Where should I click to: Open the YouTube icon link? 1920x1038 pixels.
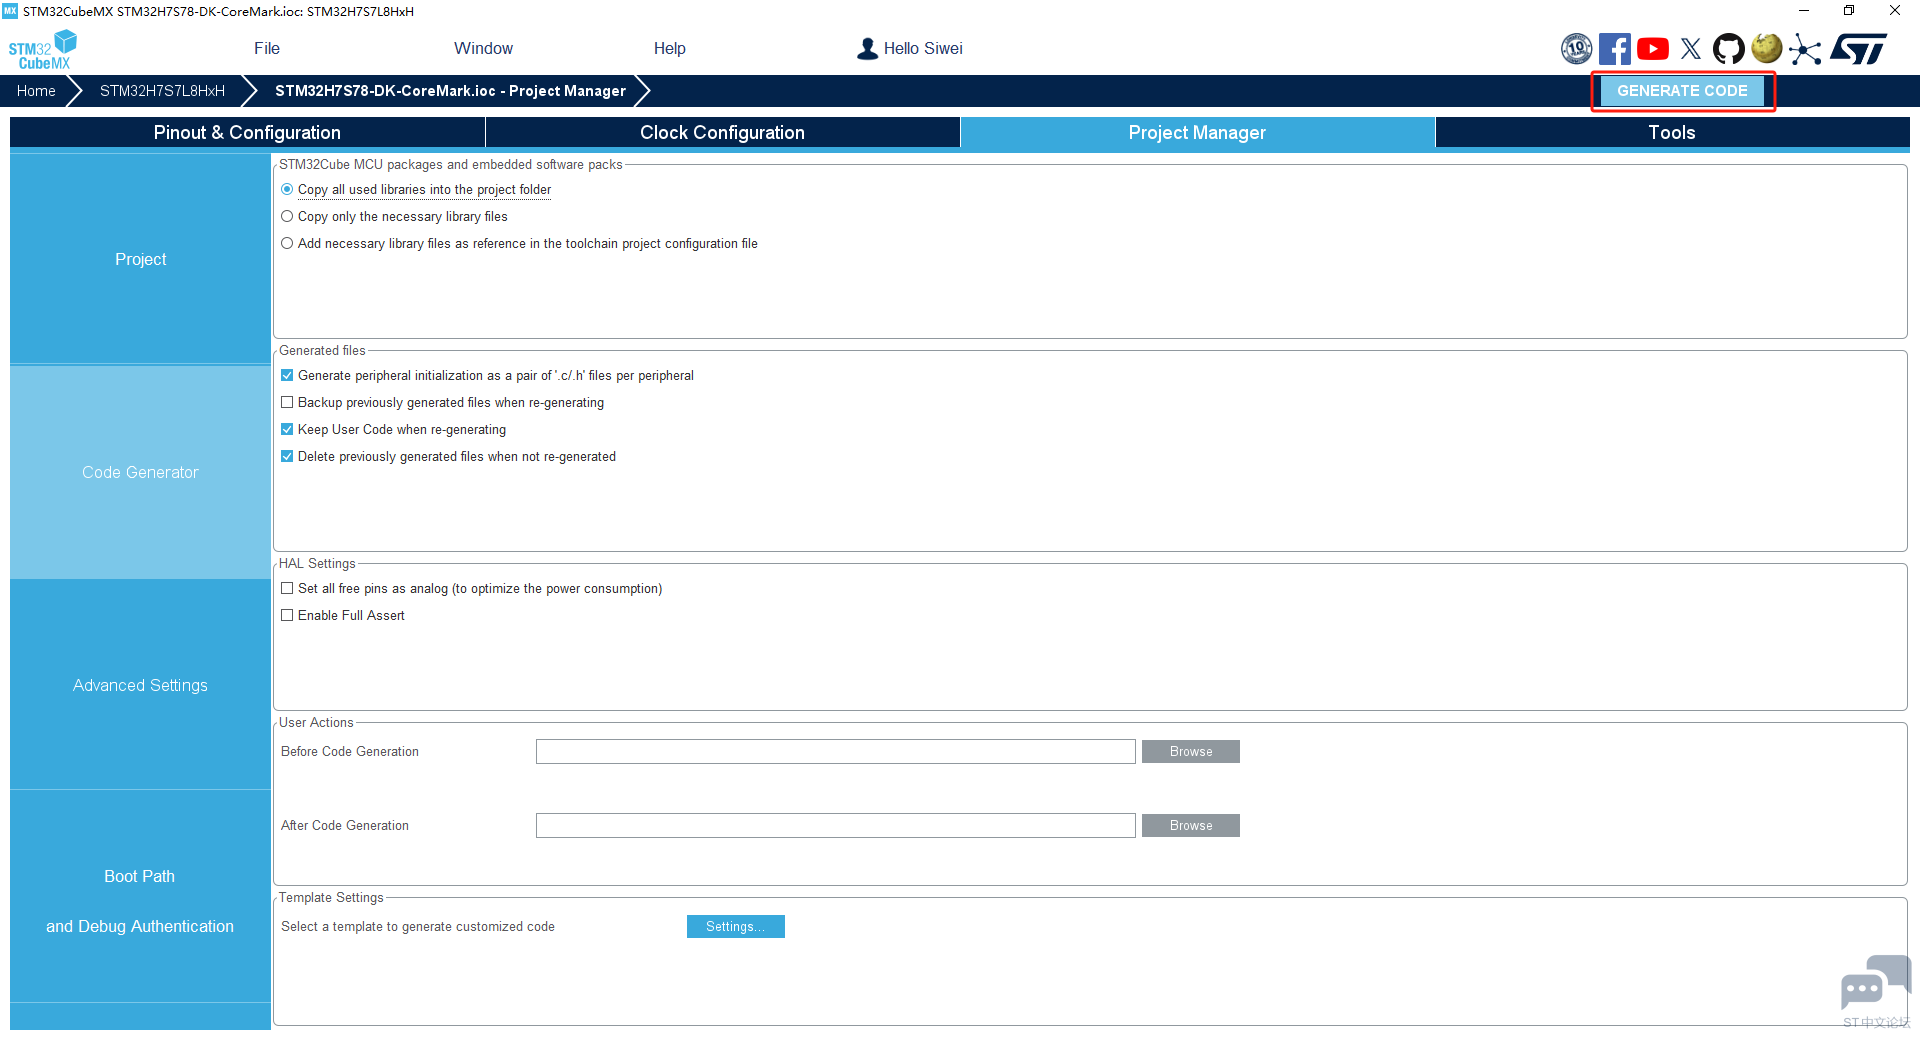pyautogui.click(x=1652, y=48)
